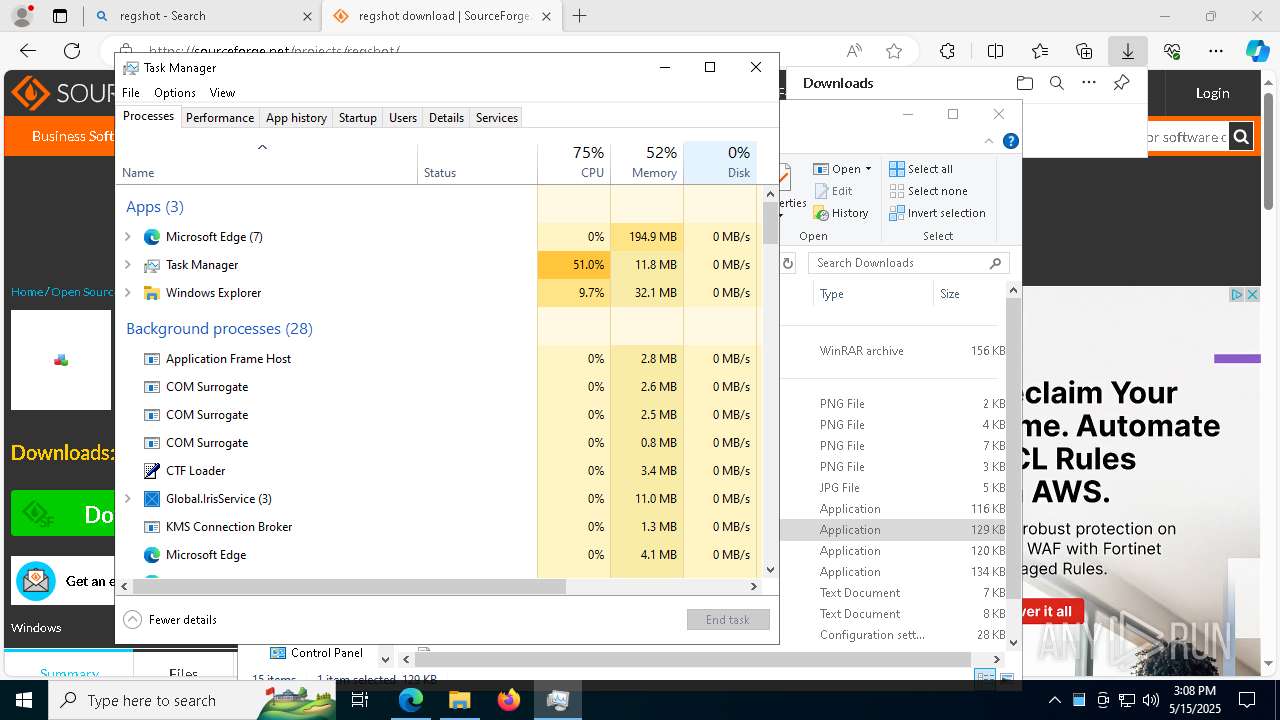
Task: Open new Edge tab with plus button
Action: click(579, 16)
